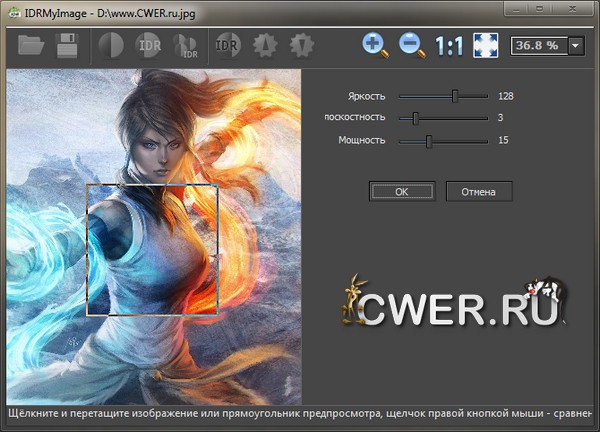Fit image to window with arrows icon
The height and width of the screenshot is (432, 600).
[x=485, y=45]
